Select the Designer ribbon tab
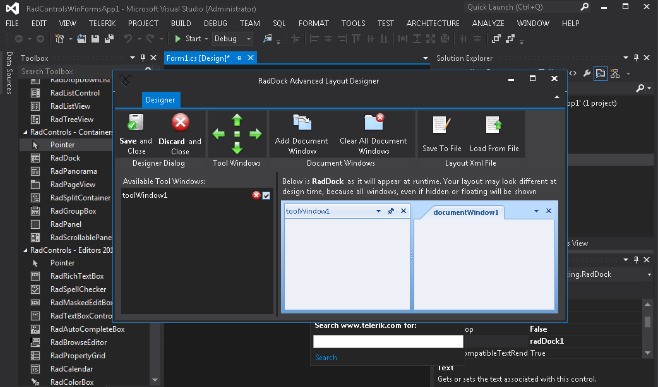 (160, 100)
